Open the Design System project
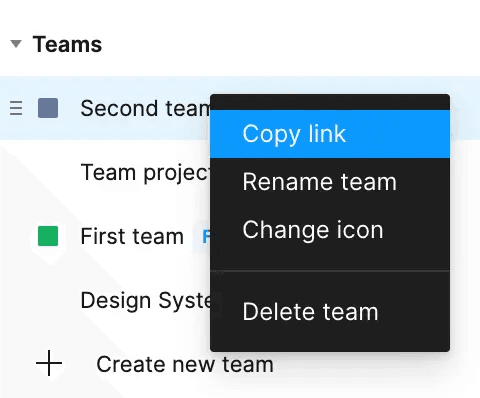 [146, 300]
